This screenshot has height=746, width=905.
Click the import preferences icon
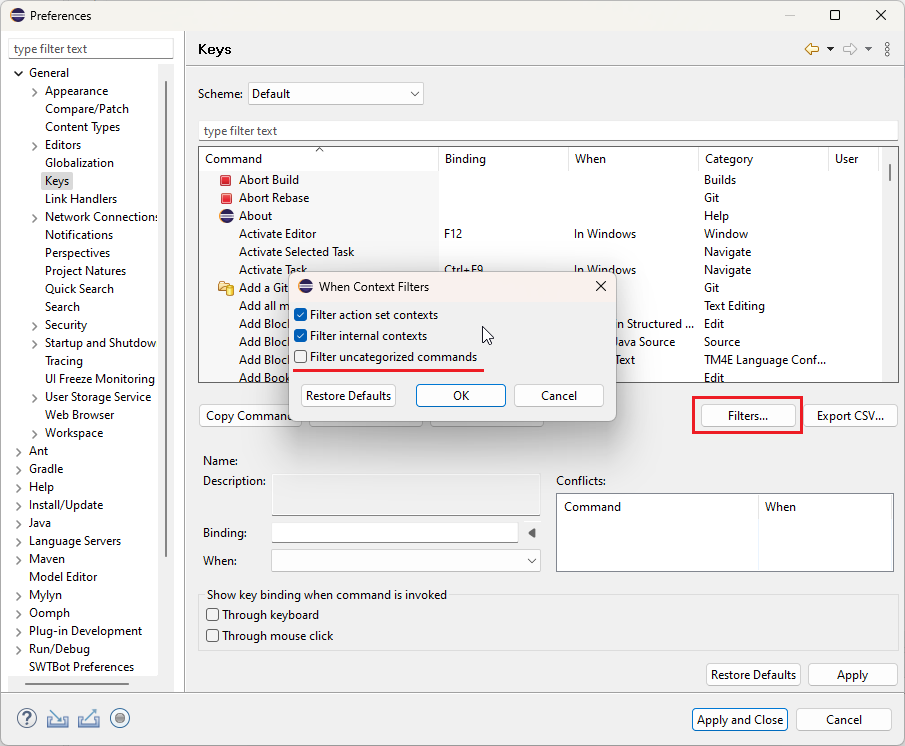pyautogui.click(x=58, y=718)
